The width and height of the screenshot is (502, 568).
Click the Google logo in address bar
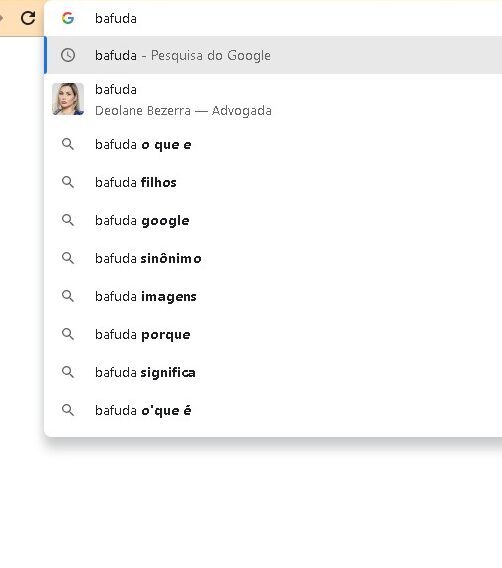68,18
